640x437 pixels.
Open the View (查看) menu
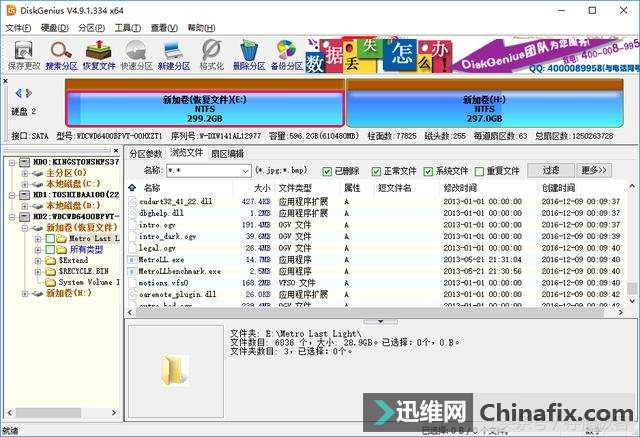[164, 28]
